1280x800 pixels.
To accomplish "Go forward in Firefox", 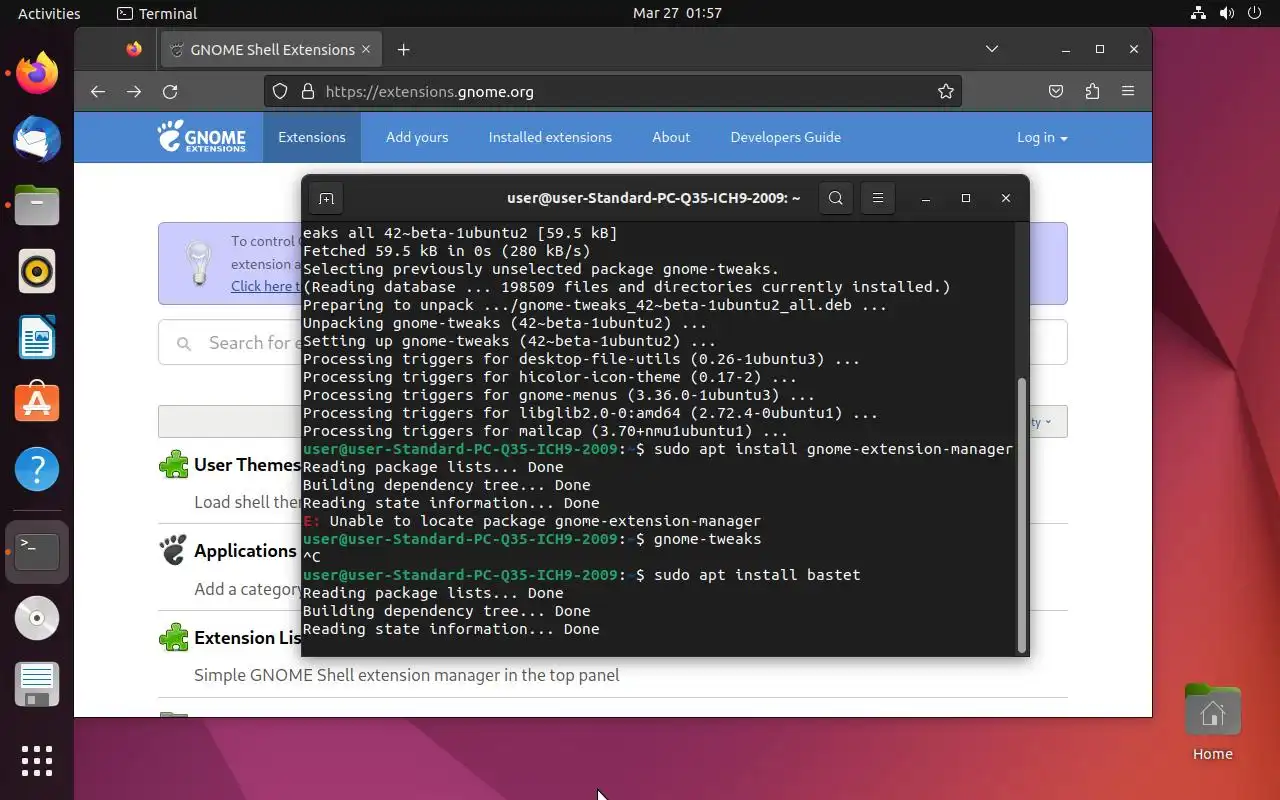I will point(134,91).
